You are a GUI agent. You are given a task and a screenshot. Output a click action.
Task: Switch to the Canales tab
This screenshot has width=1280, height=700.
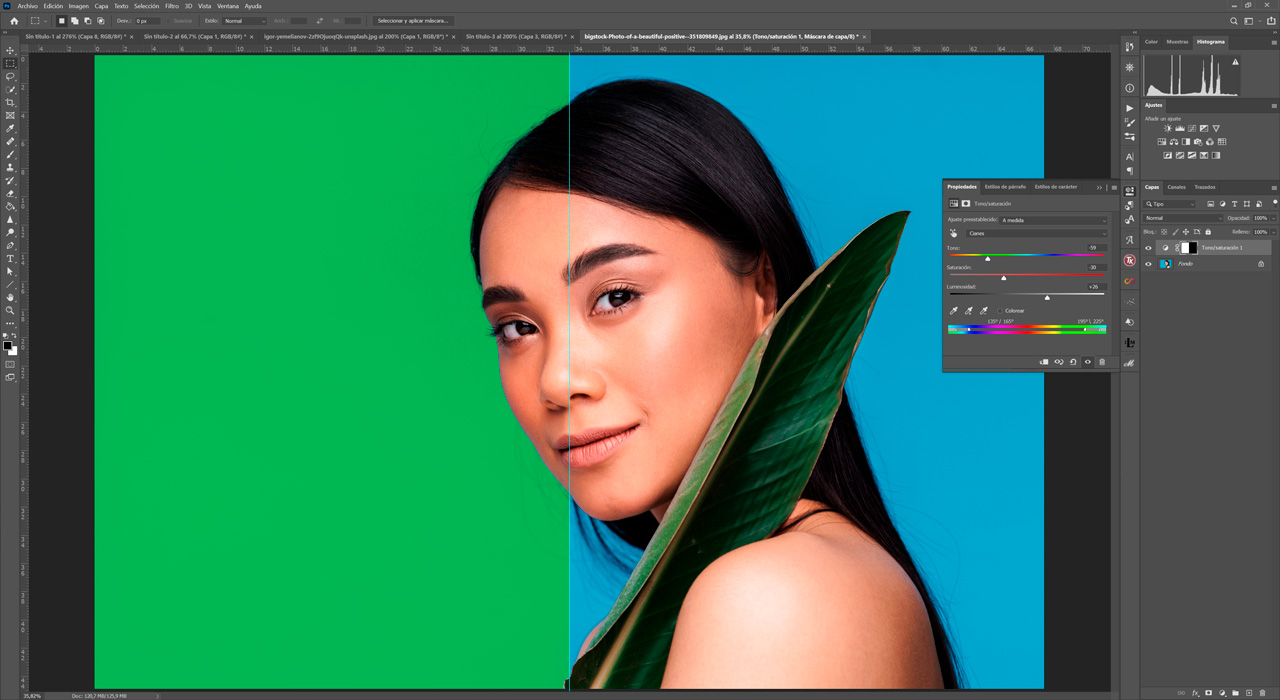[x=1176, y=187]
